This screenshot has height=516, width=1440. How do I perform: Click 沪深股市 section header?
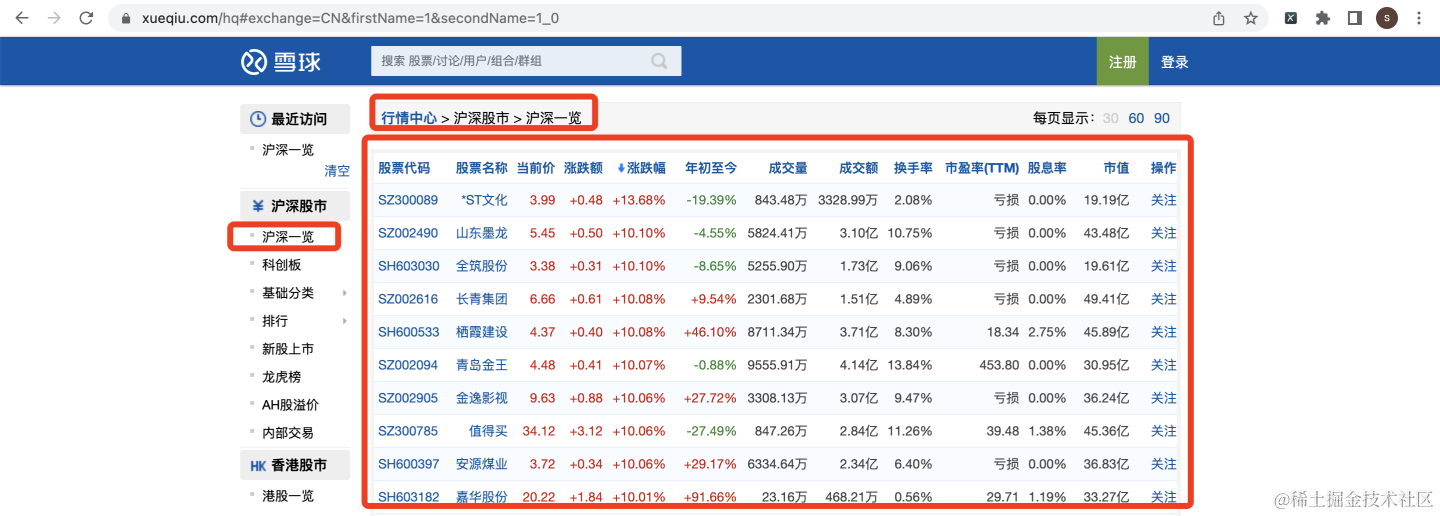click(x=295, y=206)
